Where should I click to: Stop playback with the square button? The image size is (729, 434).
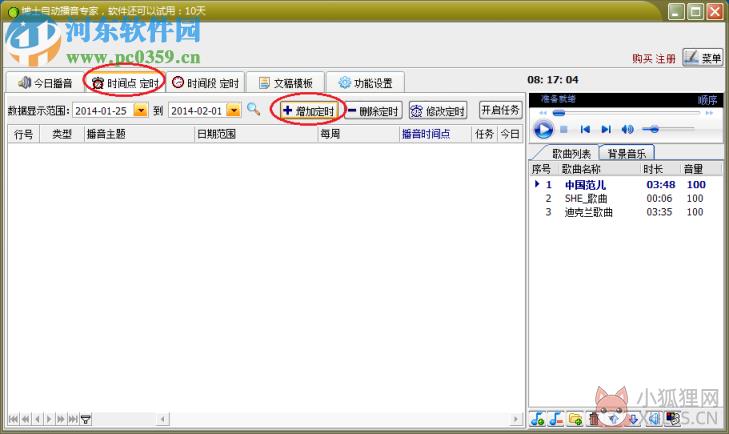click(x=563, y=129)
